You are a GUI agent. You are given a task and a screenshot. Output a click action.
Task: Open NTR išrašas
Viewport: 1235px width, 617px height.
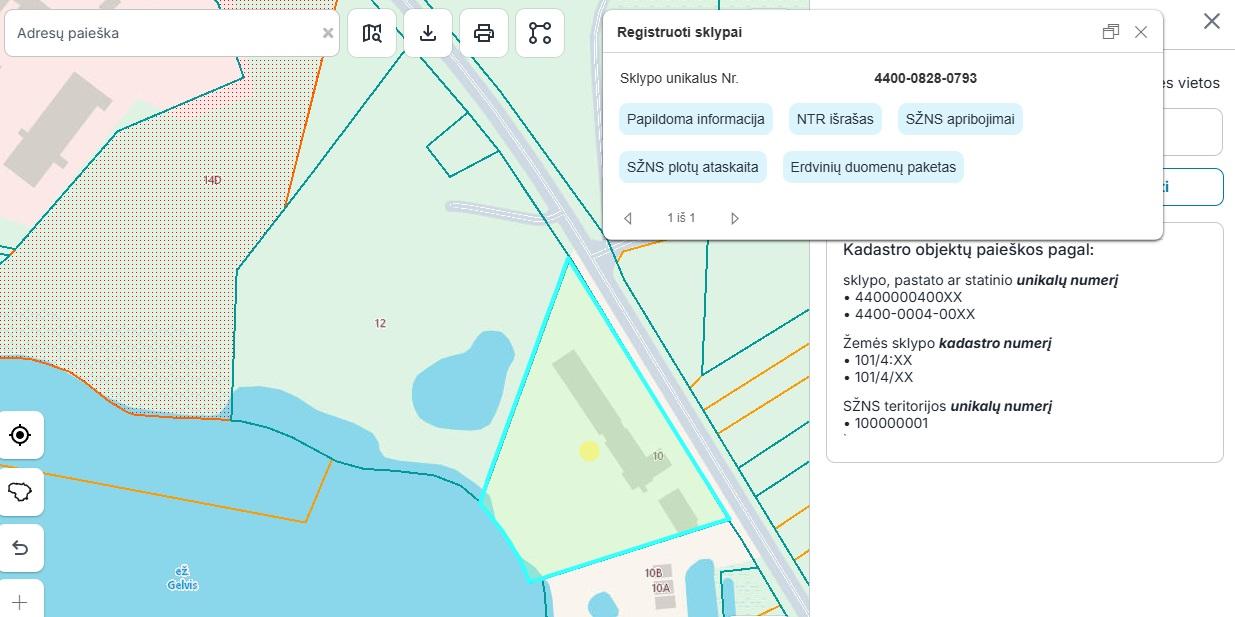[835, 119]
